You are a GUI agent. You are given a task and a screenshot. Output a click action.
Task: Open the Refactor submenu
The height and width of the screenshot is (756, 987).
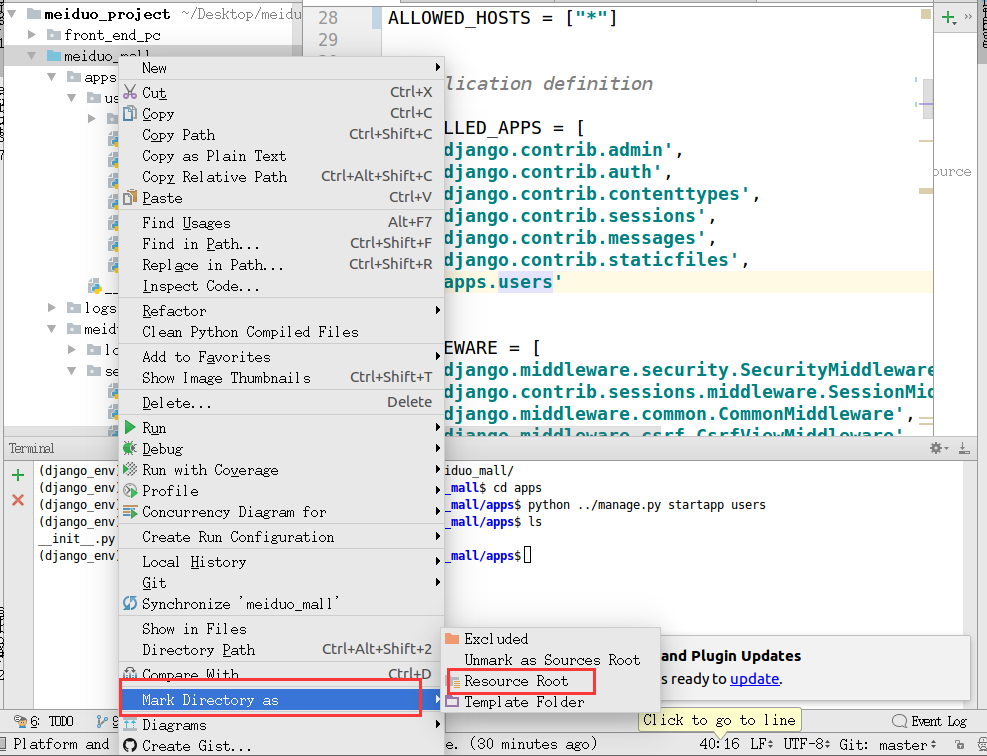tap(281, 310)
